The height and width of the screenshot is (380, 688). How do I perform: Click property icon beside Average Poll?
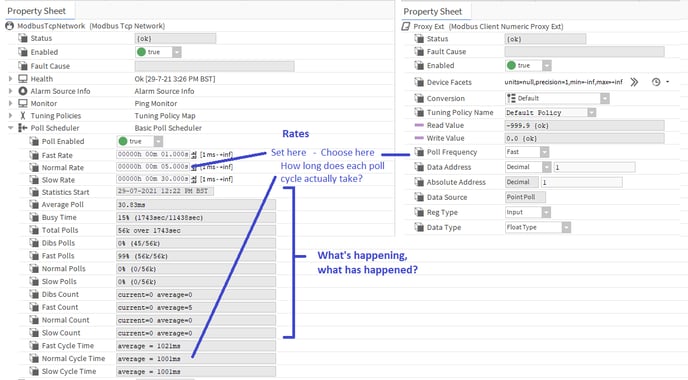(x=34, y=204)
